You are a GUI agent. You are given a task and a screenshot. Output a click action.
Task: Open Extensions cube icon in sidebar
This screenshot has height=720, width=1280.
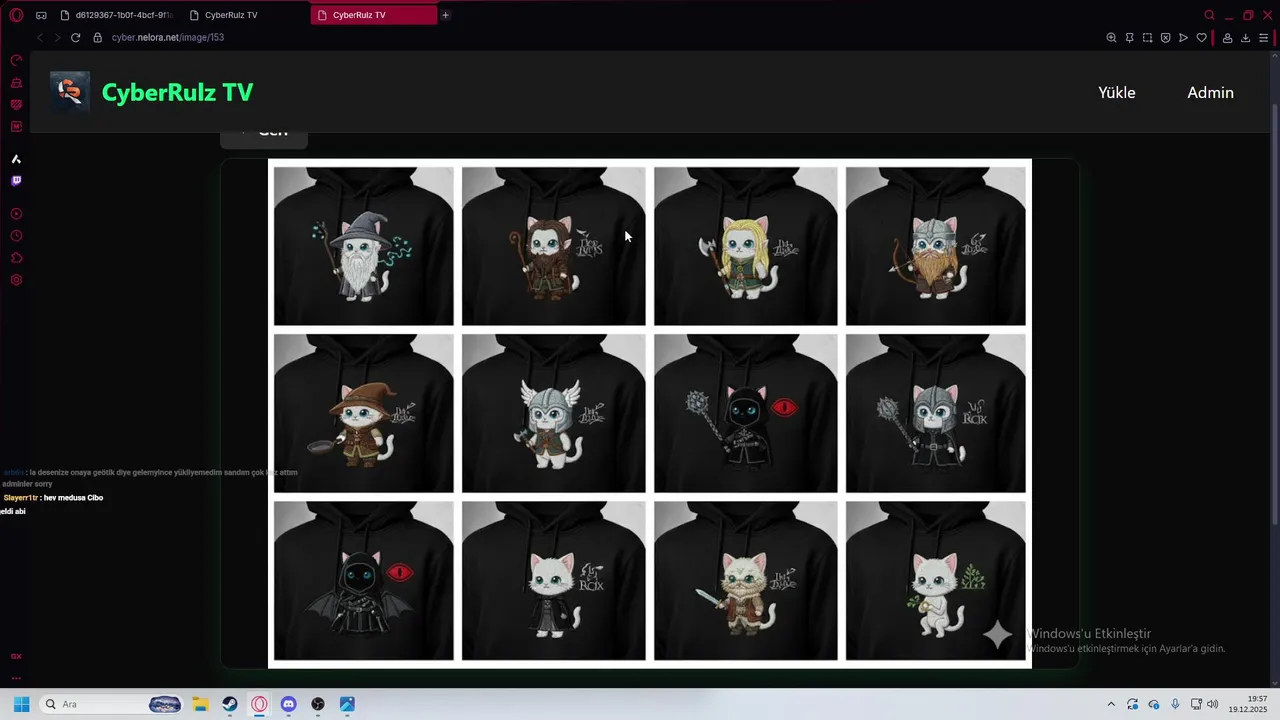[x=16, y=258]
